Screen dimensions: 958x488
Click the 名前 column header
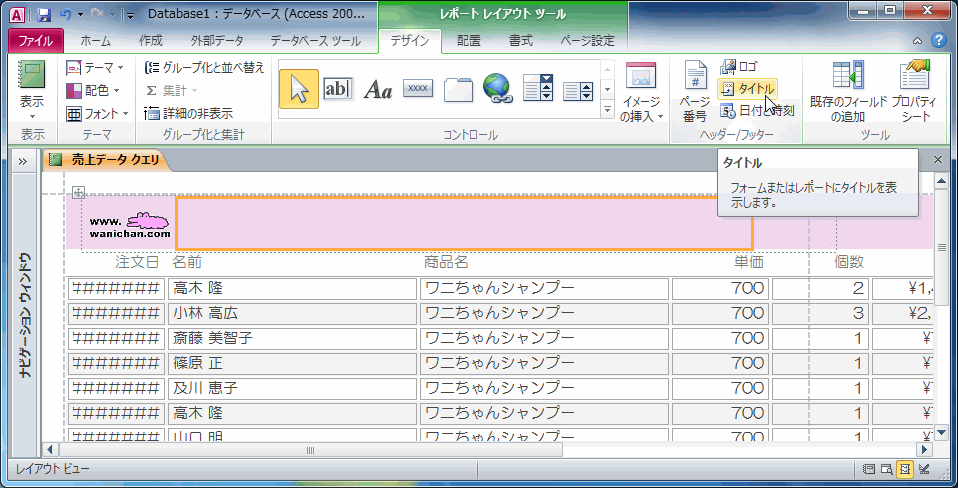pyautogui.click(x=186, y=263)
